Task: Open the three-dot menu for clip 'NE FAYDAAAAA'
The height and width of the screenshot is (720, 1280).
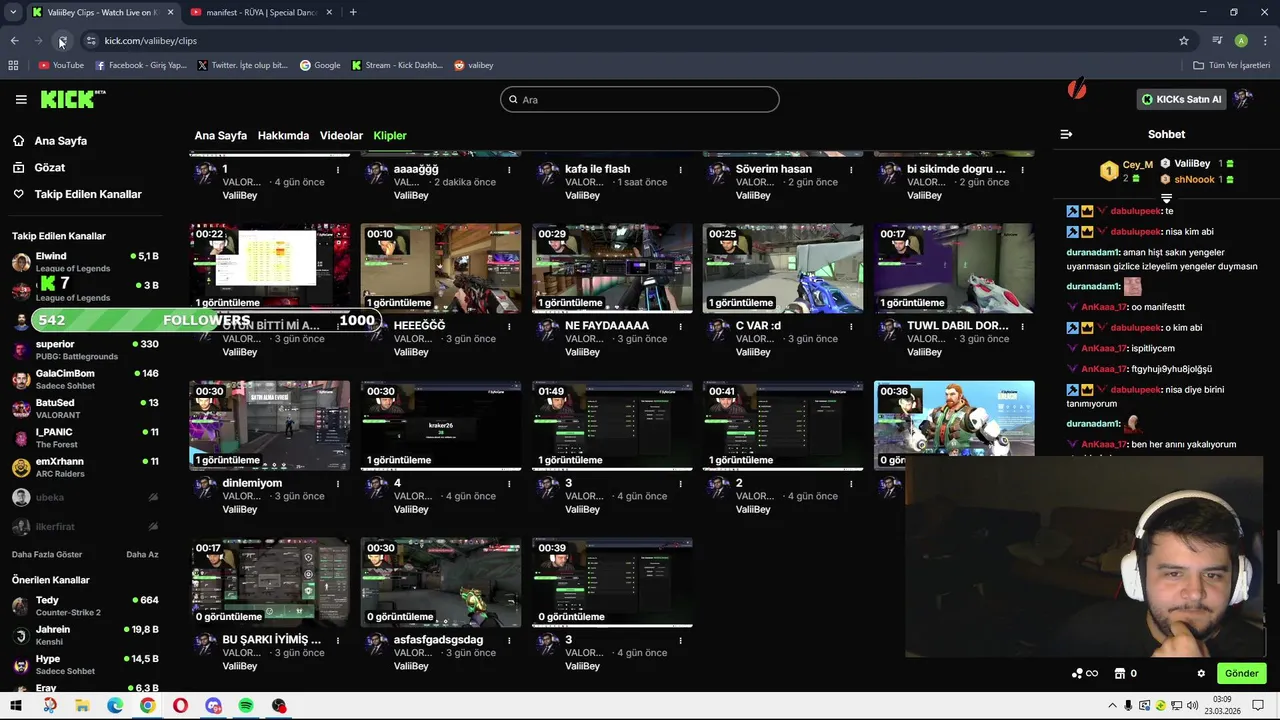Action: pyautogui.click(x=680, y=327)
